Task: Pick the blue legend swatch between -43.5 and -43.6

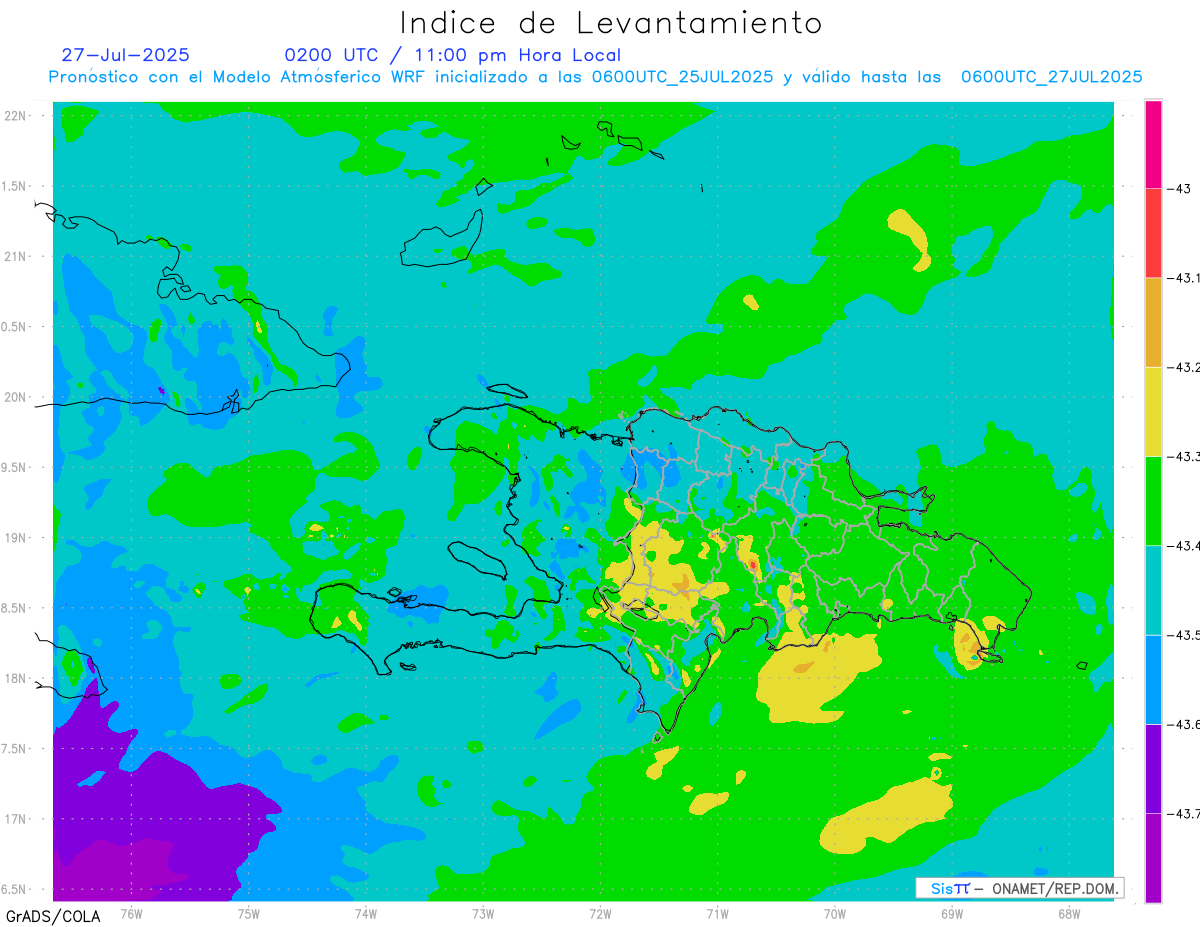Action: pos(1153,679)
